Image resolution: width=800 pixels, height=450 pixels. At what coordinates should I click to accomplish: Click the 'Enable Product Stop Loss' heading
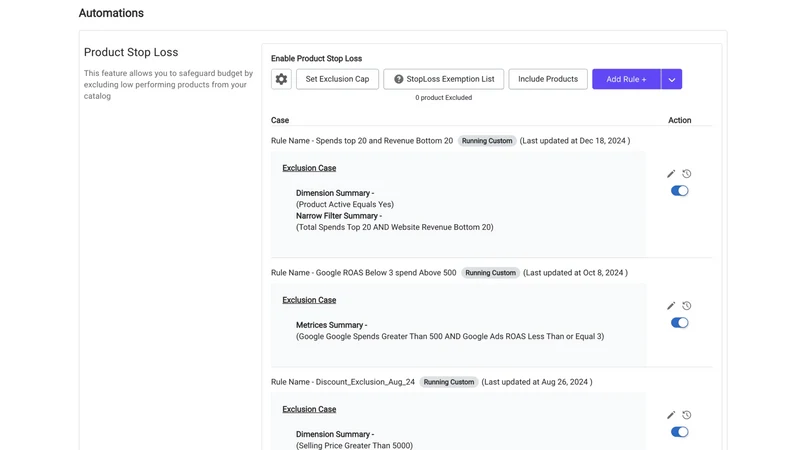tap(316, 59)
